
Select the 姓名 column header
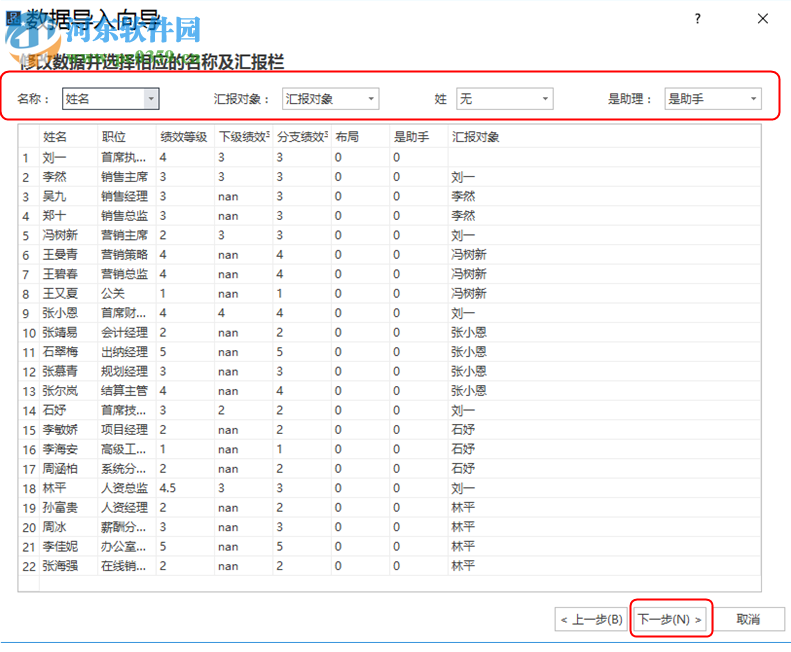point(68,137)
